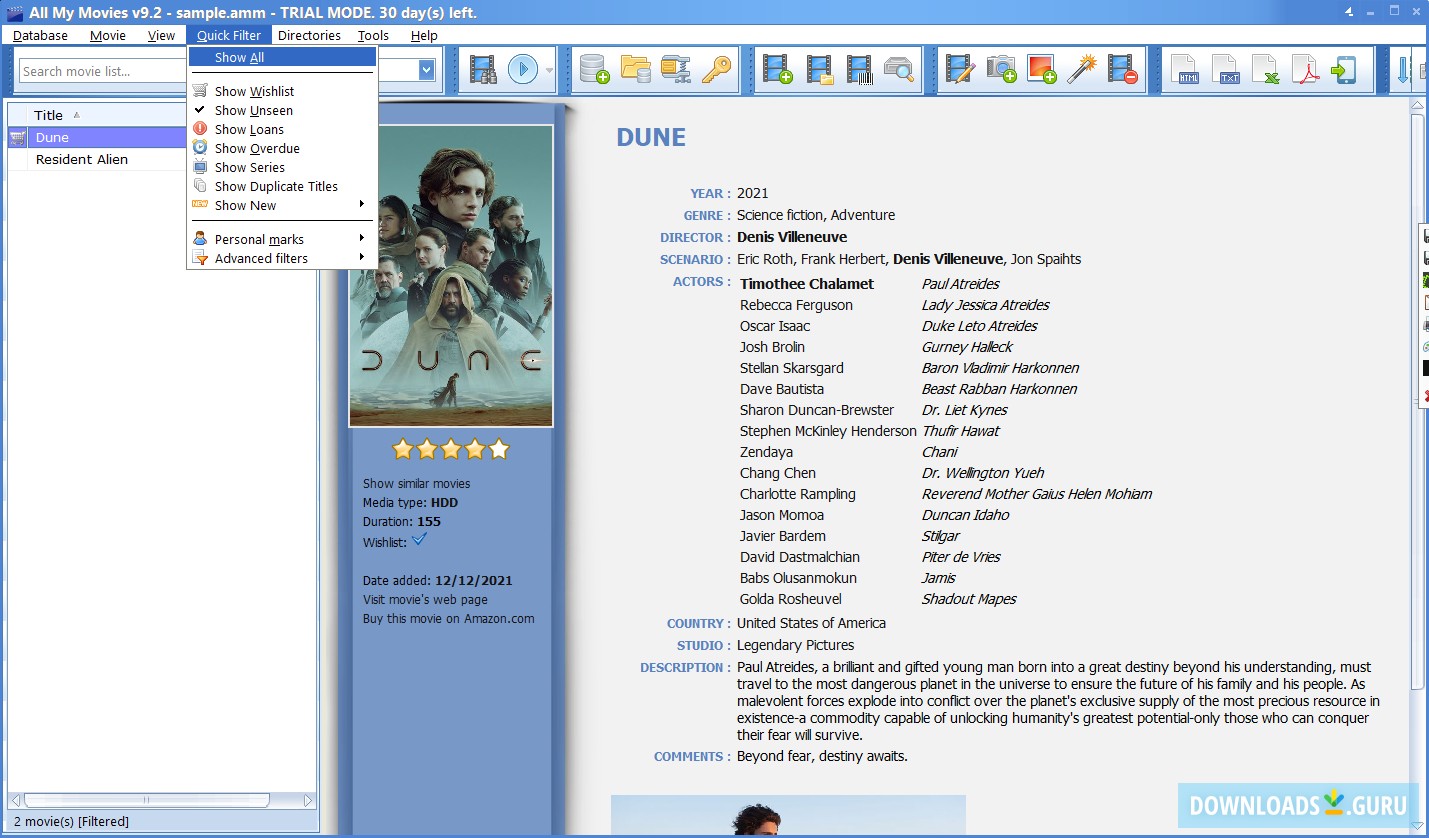
Task: Click the blue Play movie button
Action: 523,70
